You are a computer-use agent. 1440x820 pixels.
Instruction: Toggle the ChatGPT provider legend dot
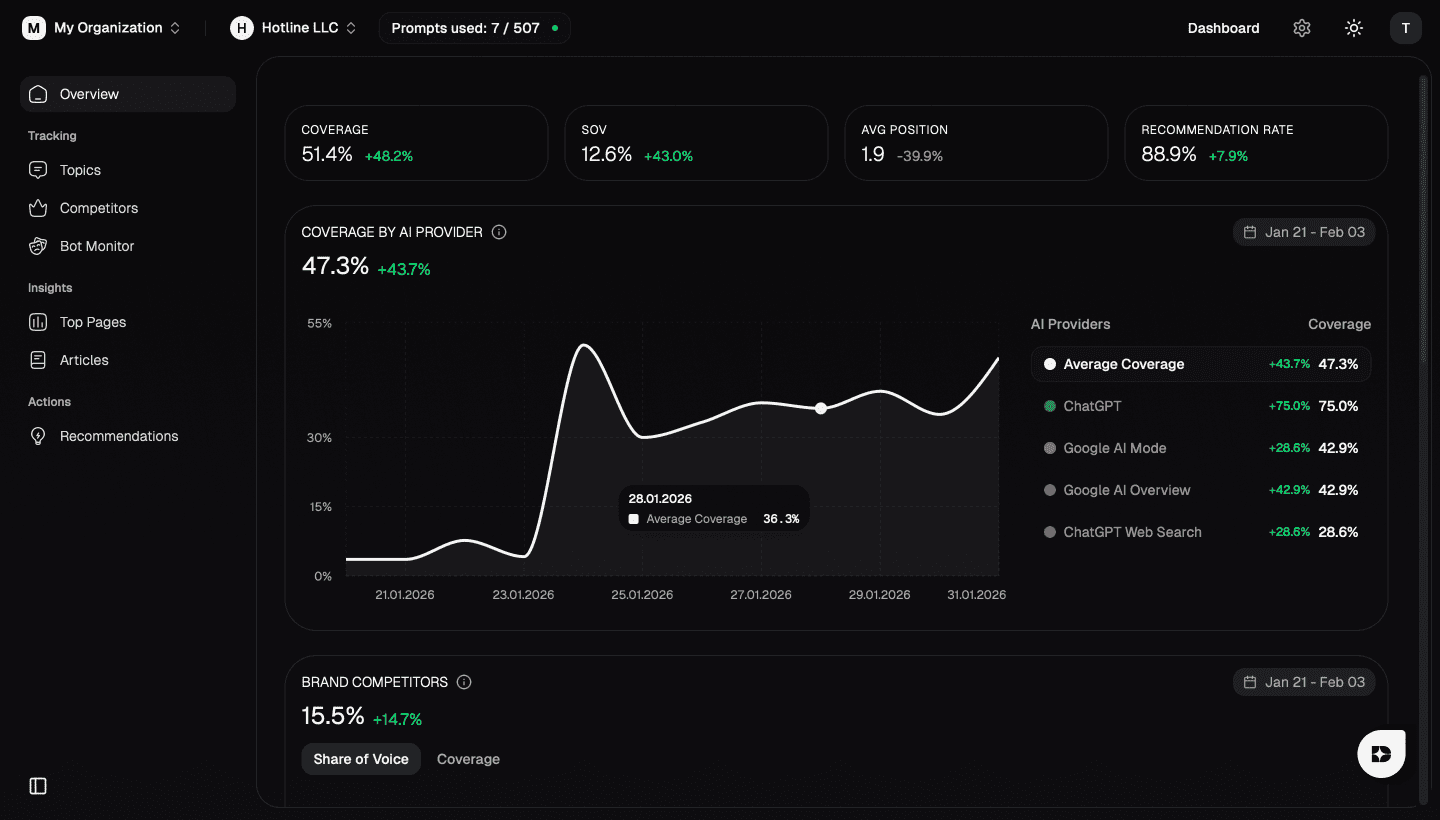click(1049, 406)
